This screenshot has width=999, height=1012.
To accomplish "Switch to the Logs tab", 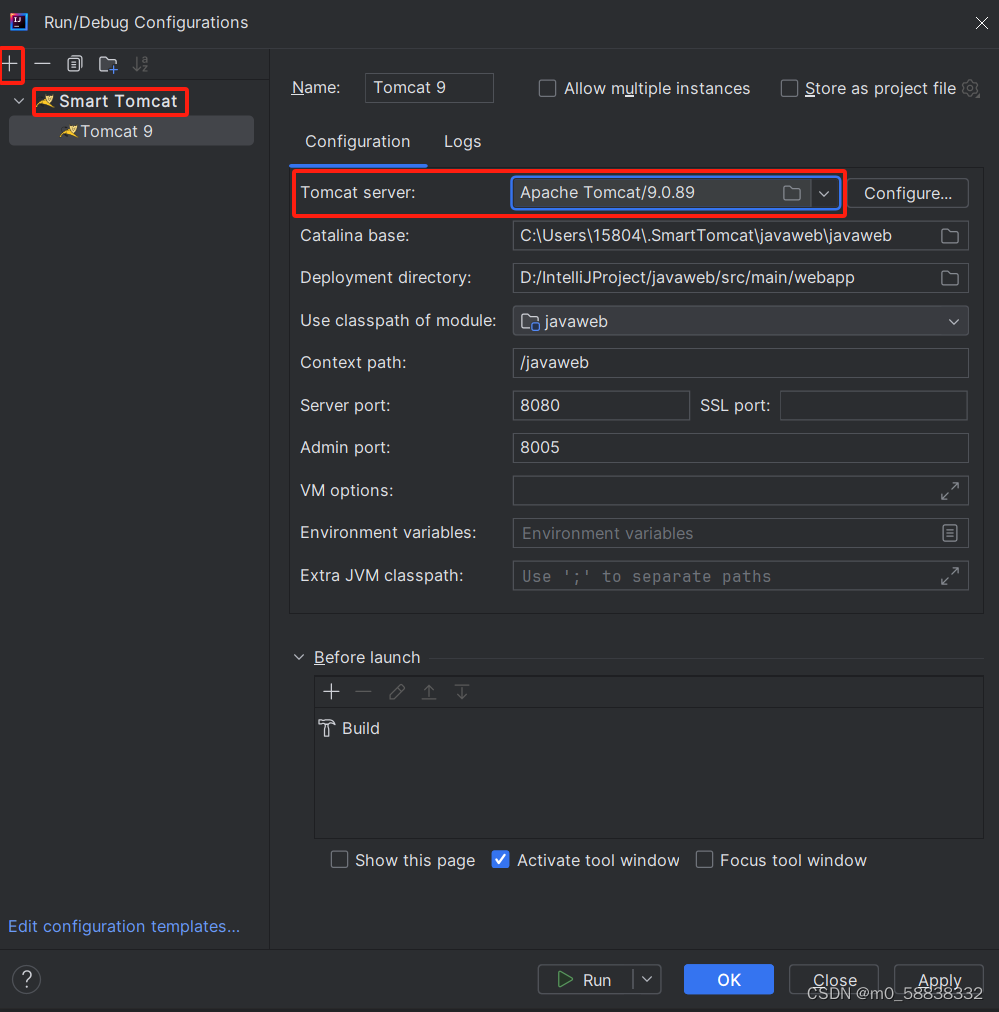I will click(462, 141).
